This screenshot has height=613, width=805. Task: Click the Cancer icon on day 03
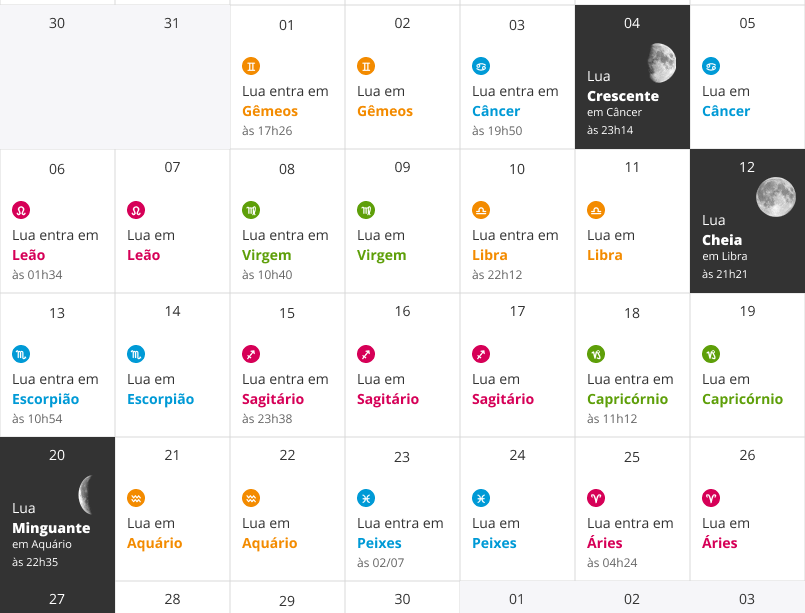[x=481, y=67]
